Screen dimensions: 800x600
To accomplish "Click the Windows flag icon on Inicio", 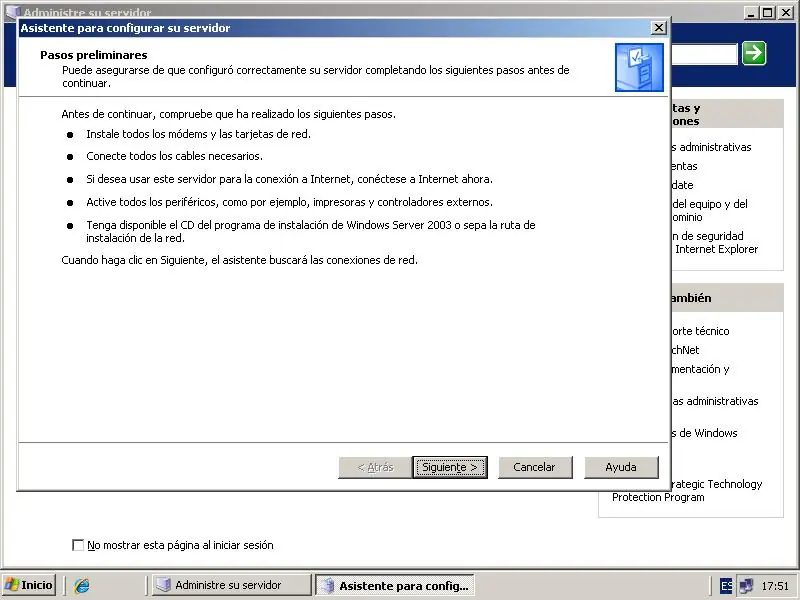I will (11, 585).
